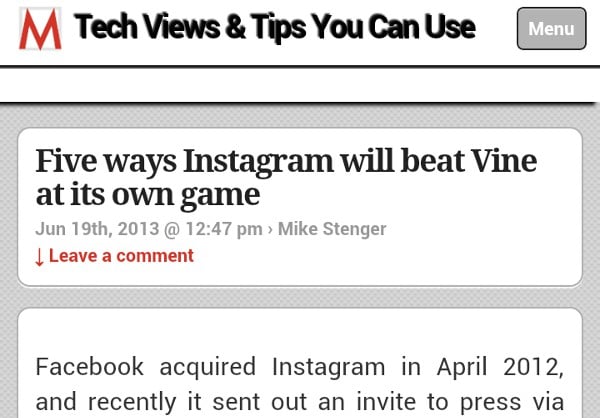The width and height of the screenshot is (600, 418).
Task: Click the red down arrow icon
Action: pyautogui.click(x=39, y=257)
